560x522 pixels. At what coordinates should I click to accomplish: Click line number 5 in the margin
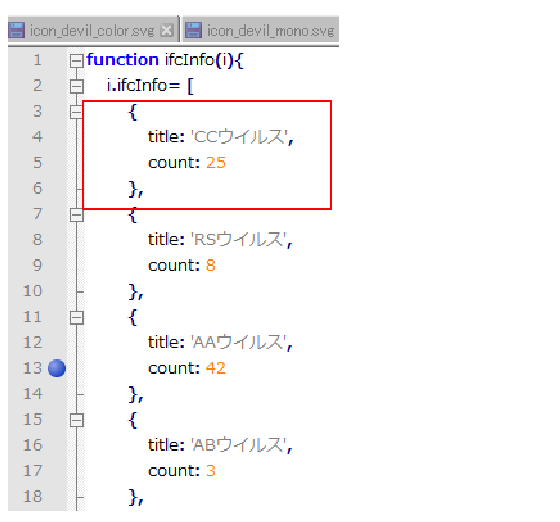tap(38, 163)
